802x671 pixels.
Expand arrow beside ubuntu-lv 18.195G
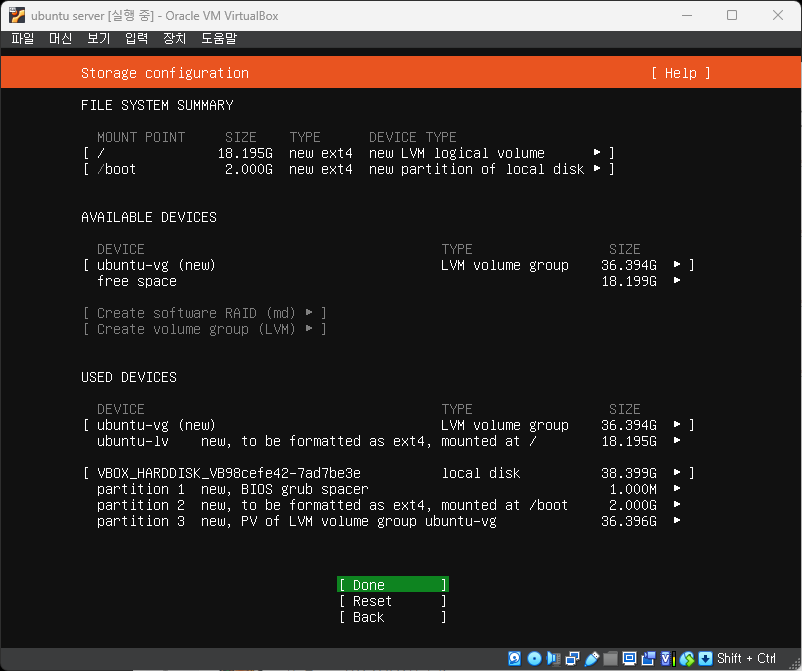click(677, 440)
